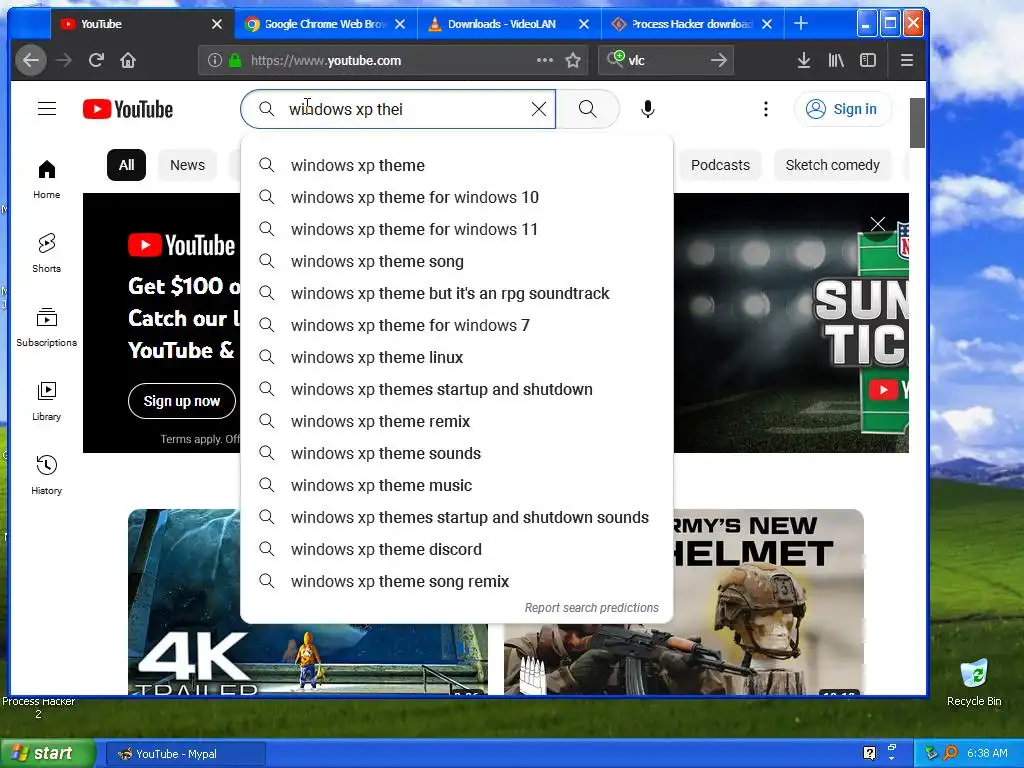Open browser home page icon
Image resolution: width=1024 pixels, height=768 pixels.
(x=128, y=61)
